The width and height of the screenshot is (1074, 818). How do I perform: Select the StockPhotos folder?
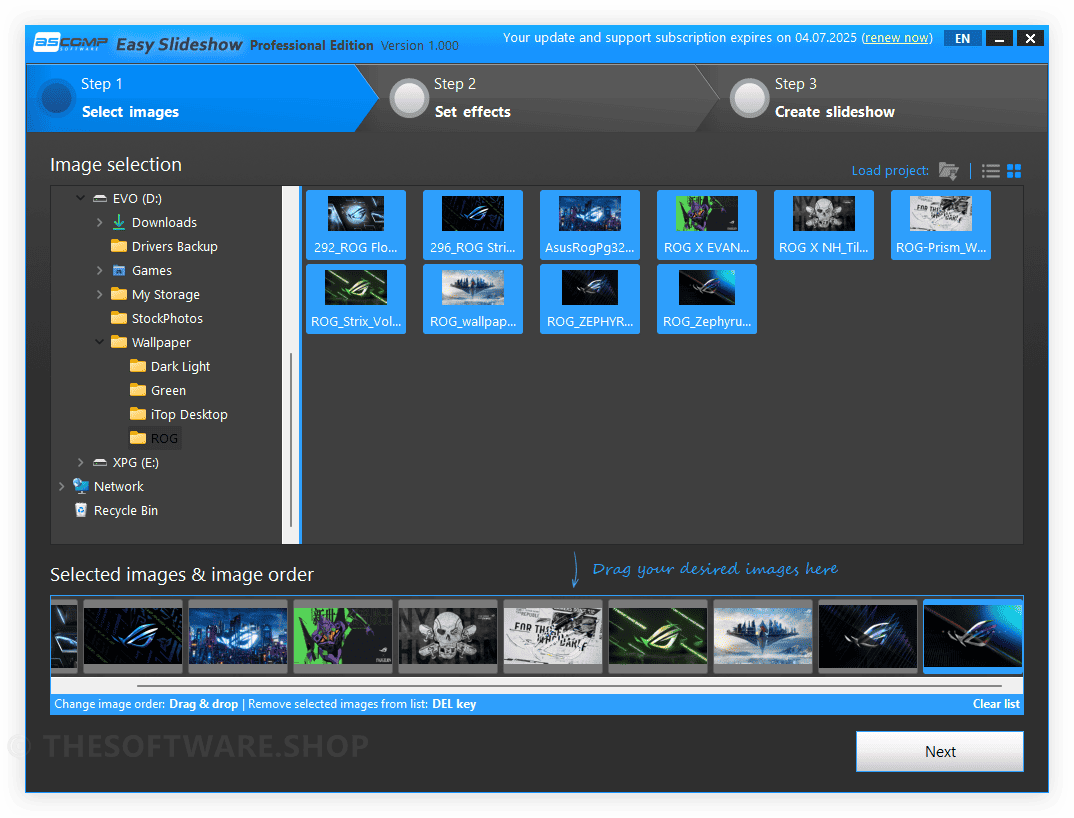point(157,318)
